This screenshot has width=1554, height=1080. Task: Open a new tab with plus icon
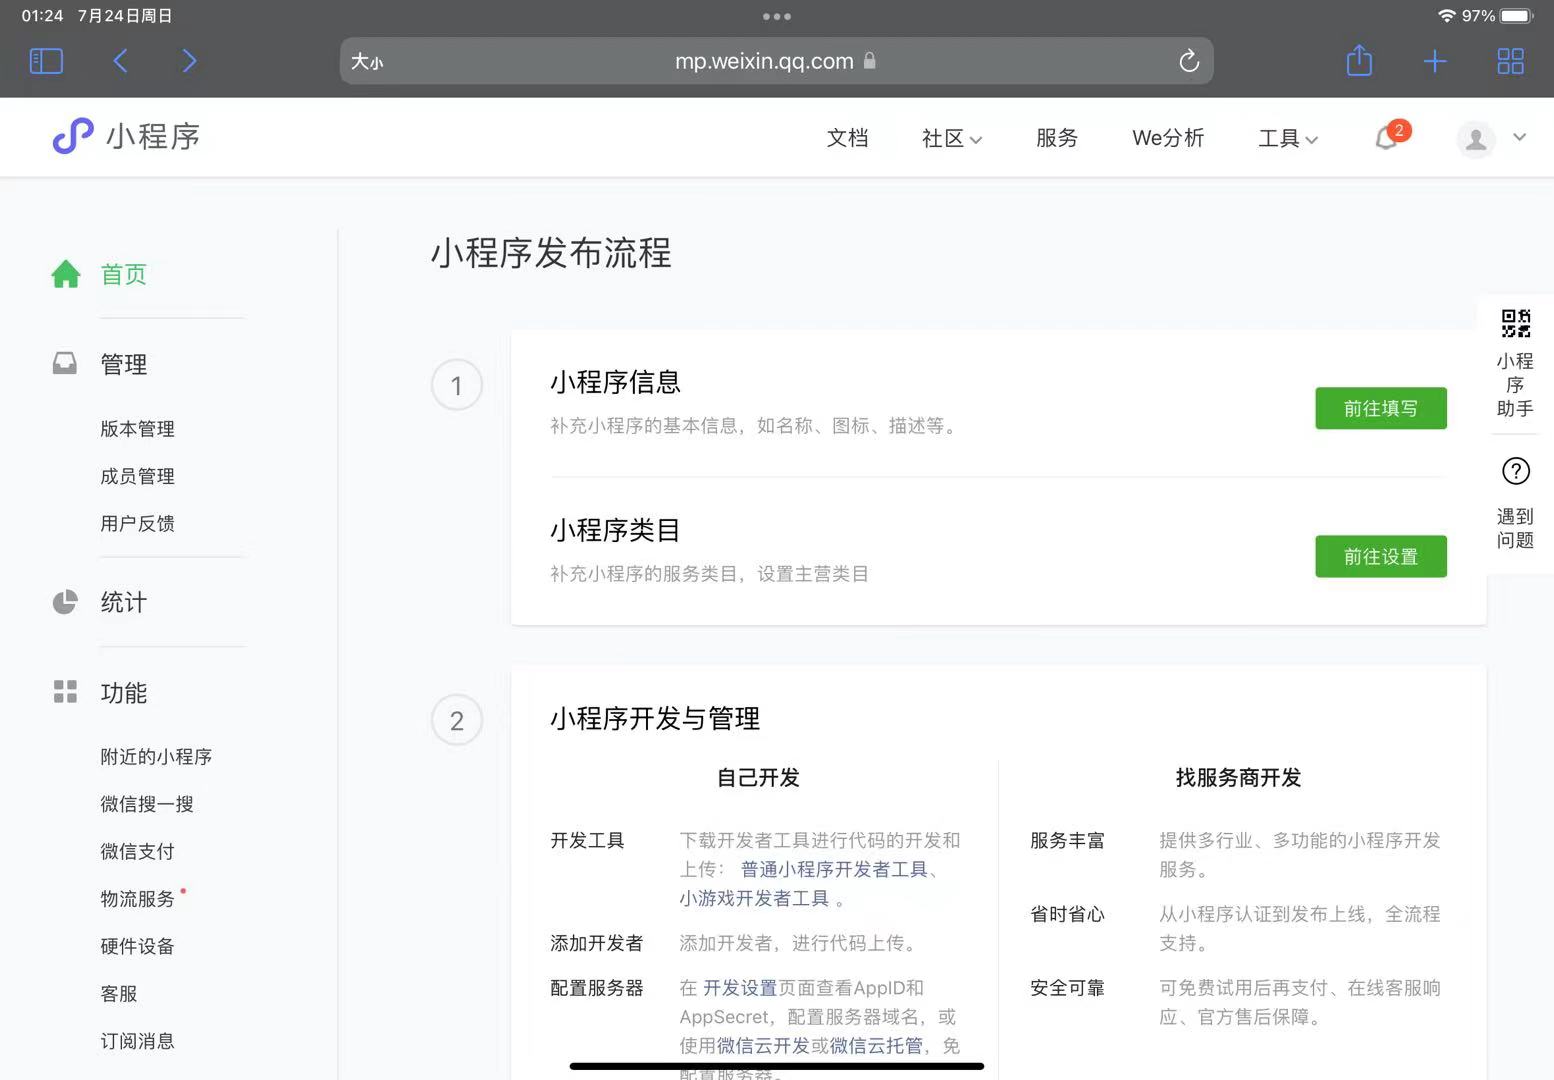coord(1435,61)
